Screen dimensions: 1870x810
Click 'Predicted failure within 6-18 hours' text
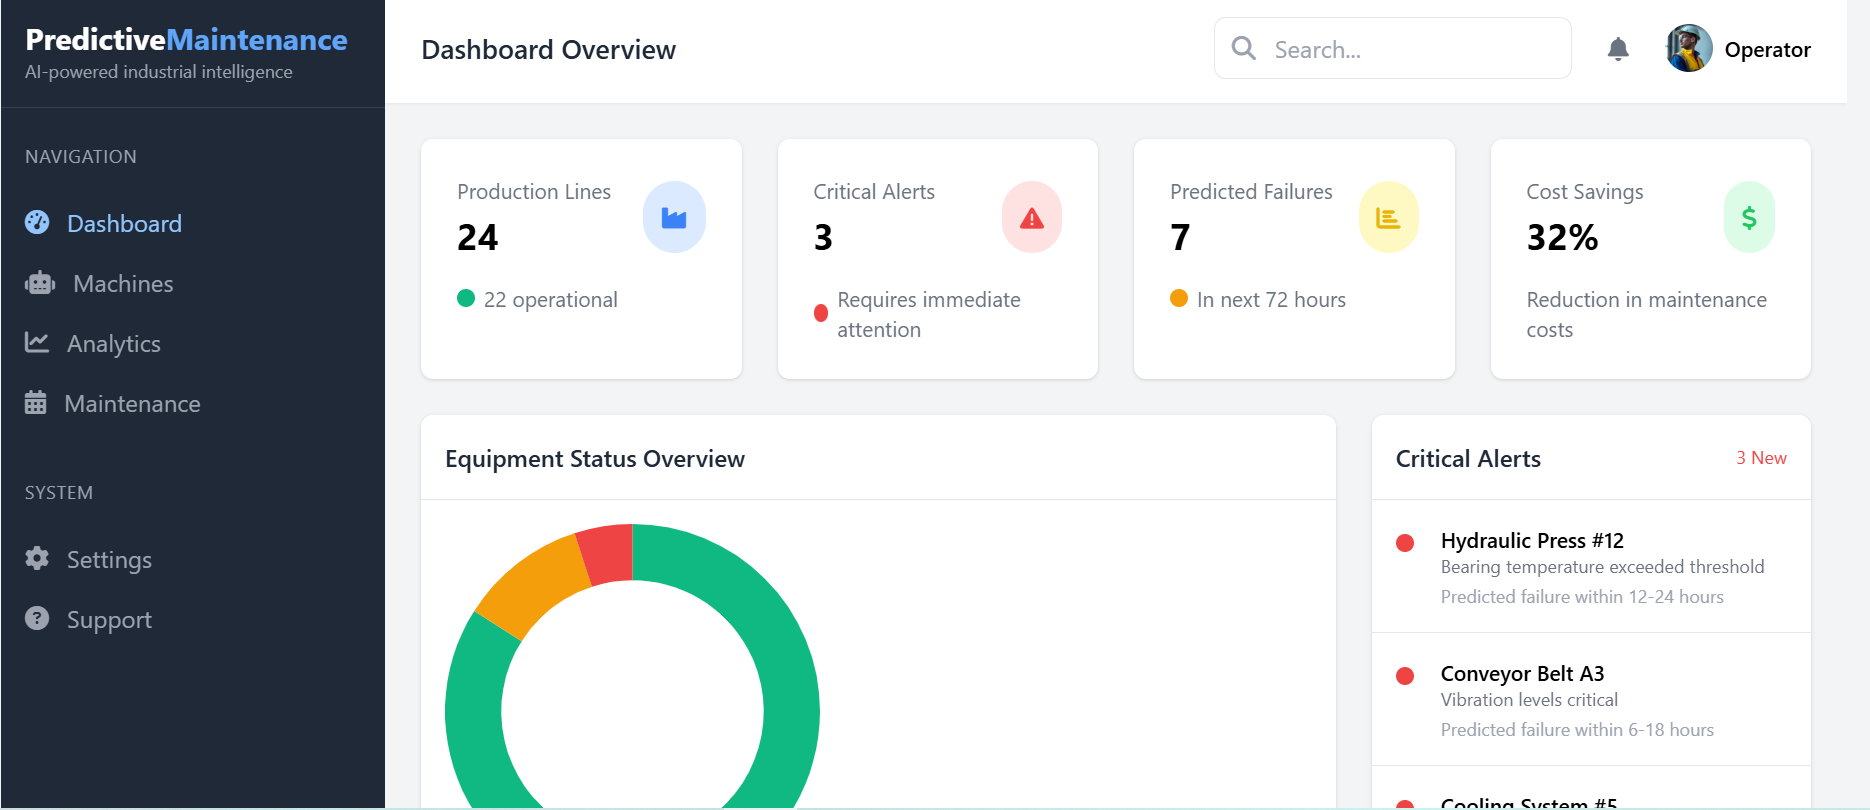[1577, 730]
